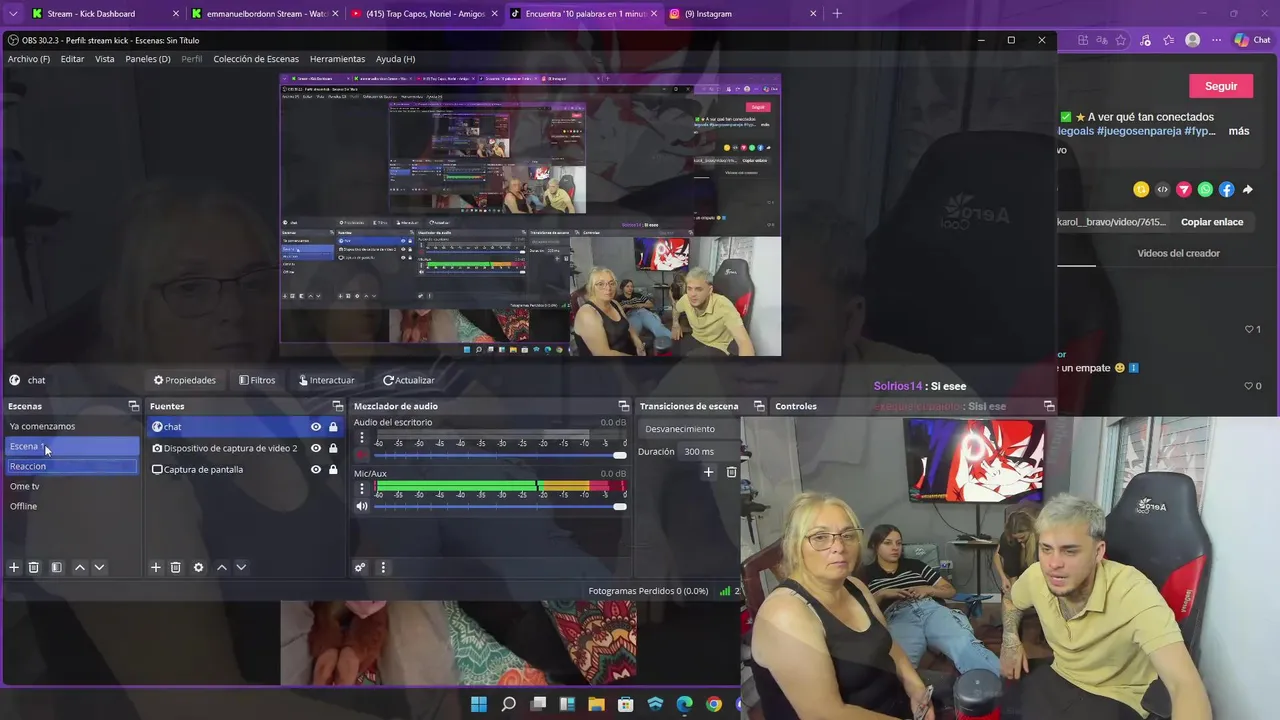This screenshot has height=720, width=1280.
Task: Open Archivo menu in OBS
Action: coord(29,59)
